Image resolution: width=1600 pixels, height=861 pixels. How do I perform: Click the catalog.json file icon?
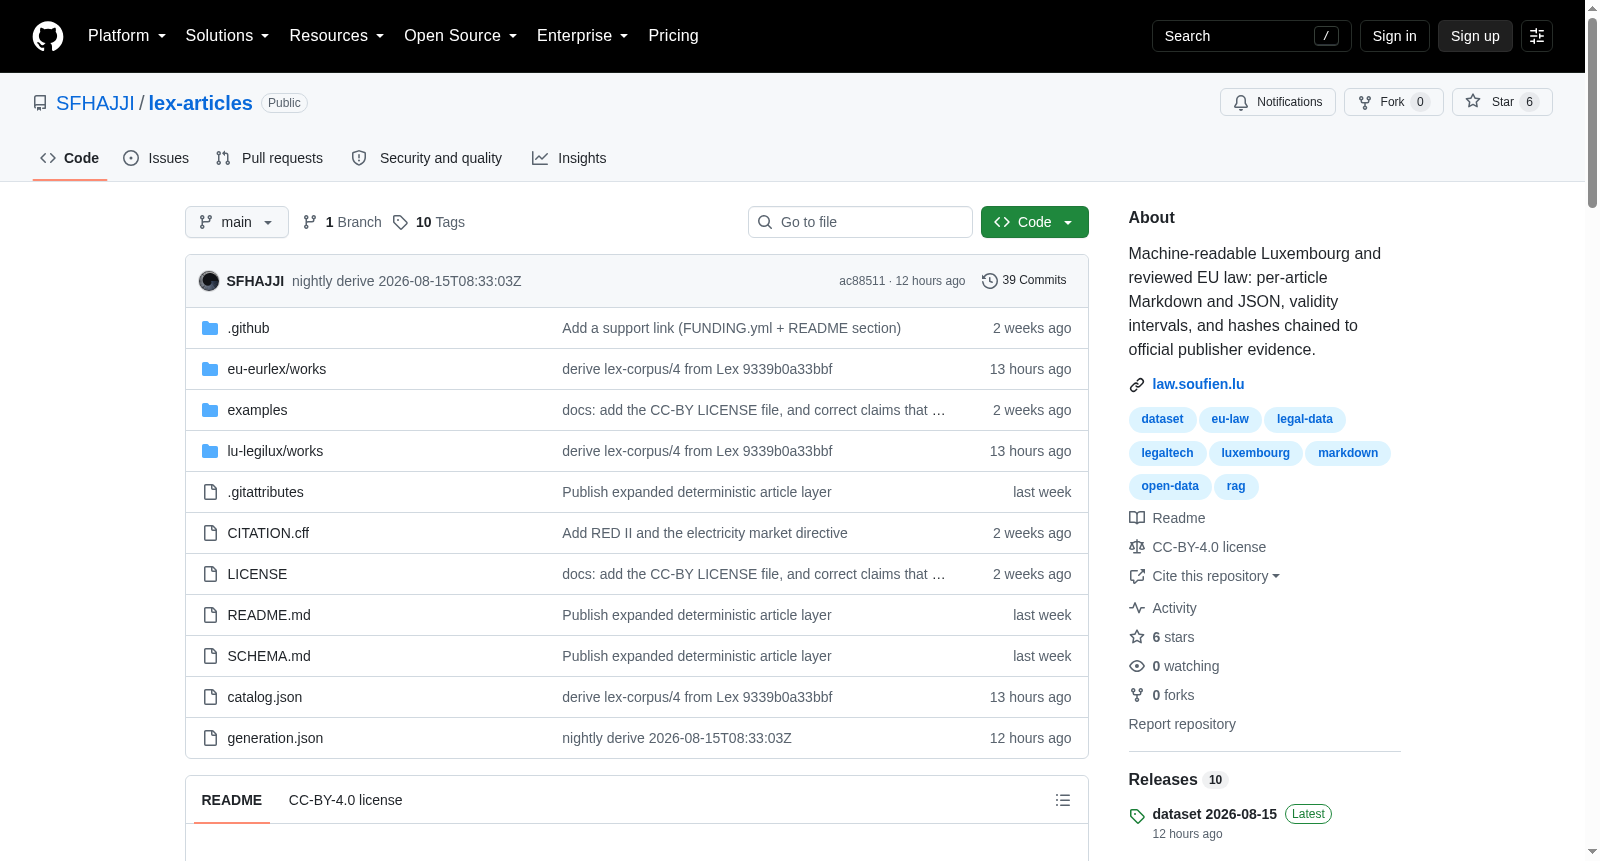click(210, 697)
